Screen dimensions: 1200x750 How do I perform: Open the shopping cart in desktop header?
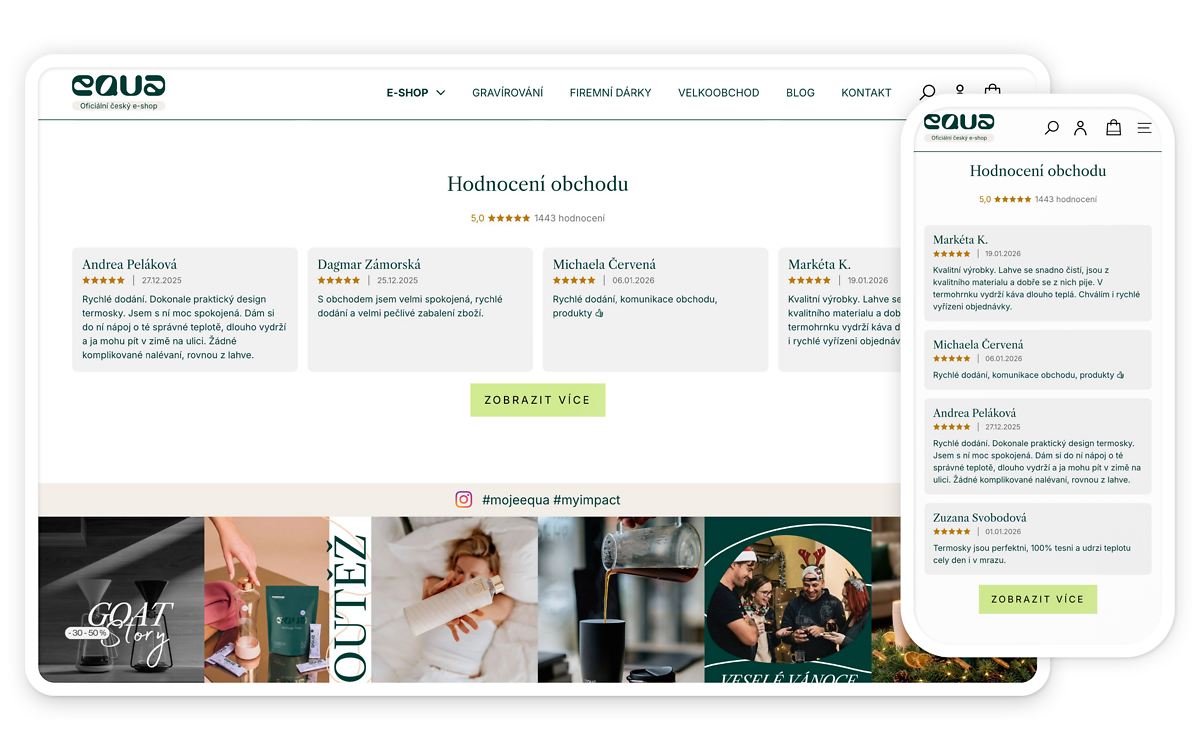[992, 90]
